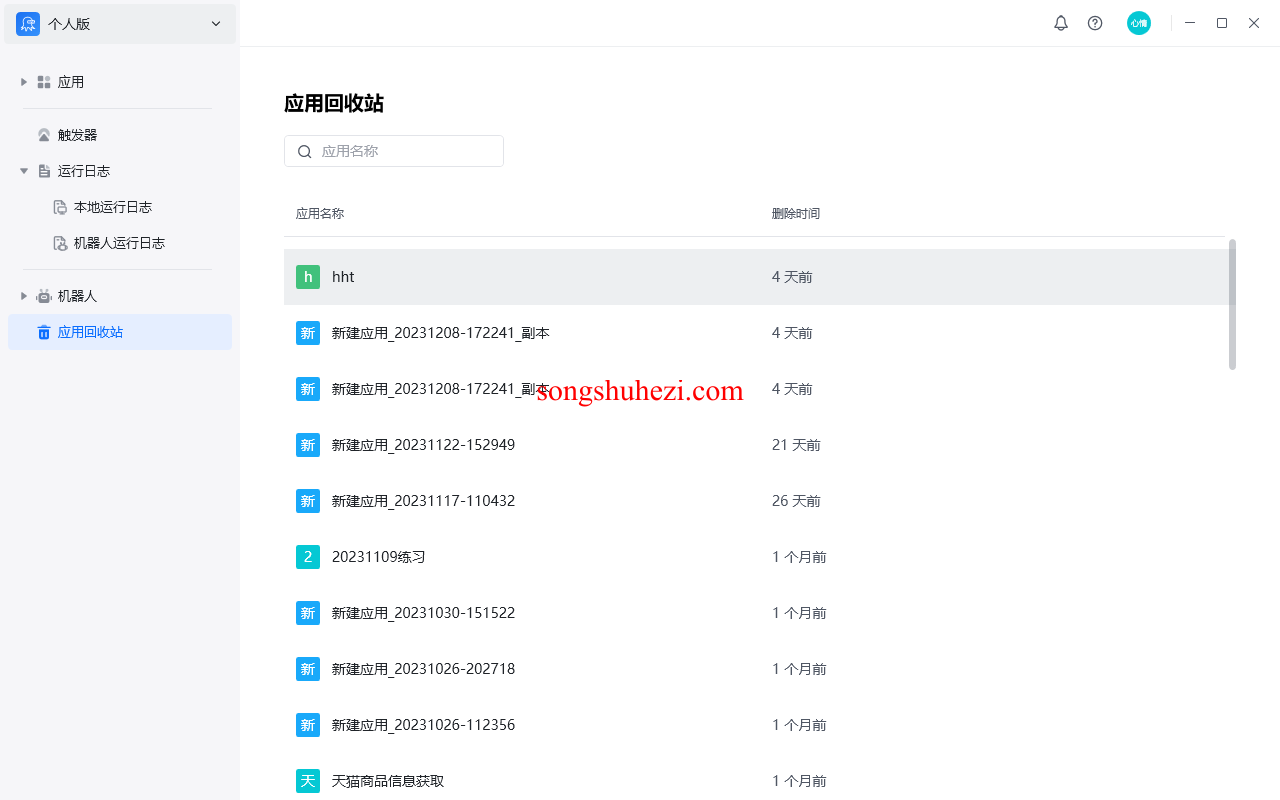Maximize the application window
This screenshot has height=800, width=1280.
tap(1222, 23)
